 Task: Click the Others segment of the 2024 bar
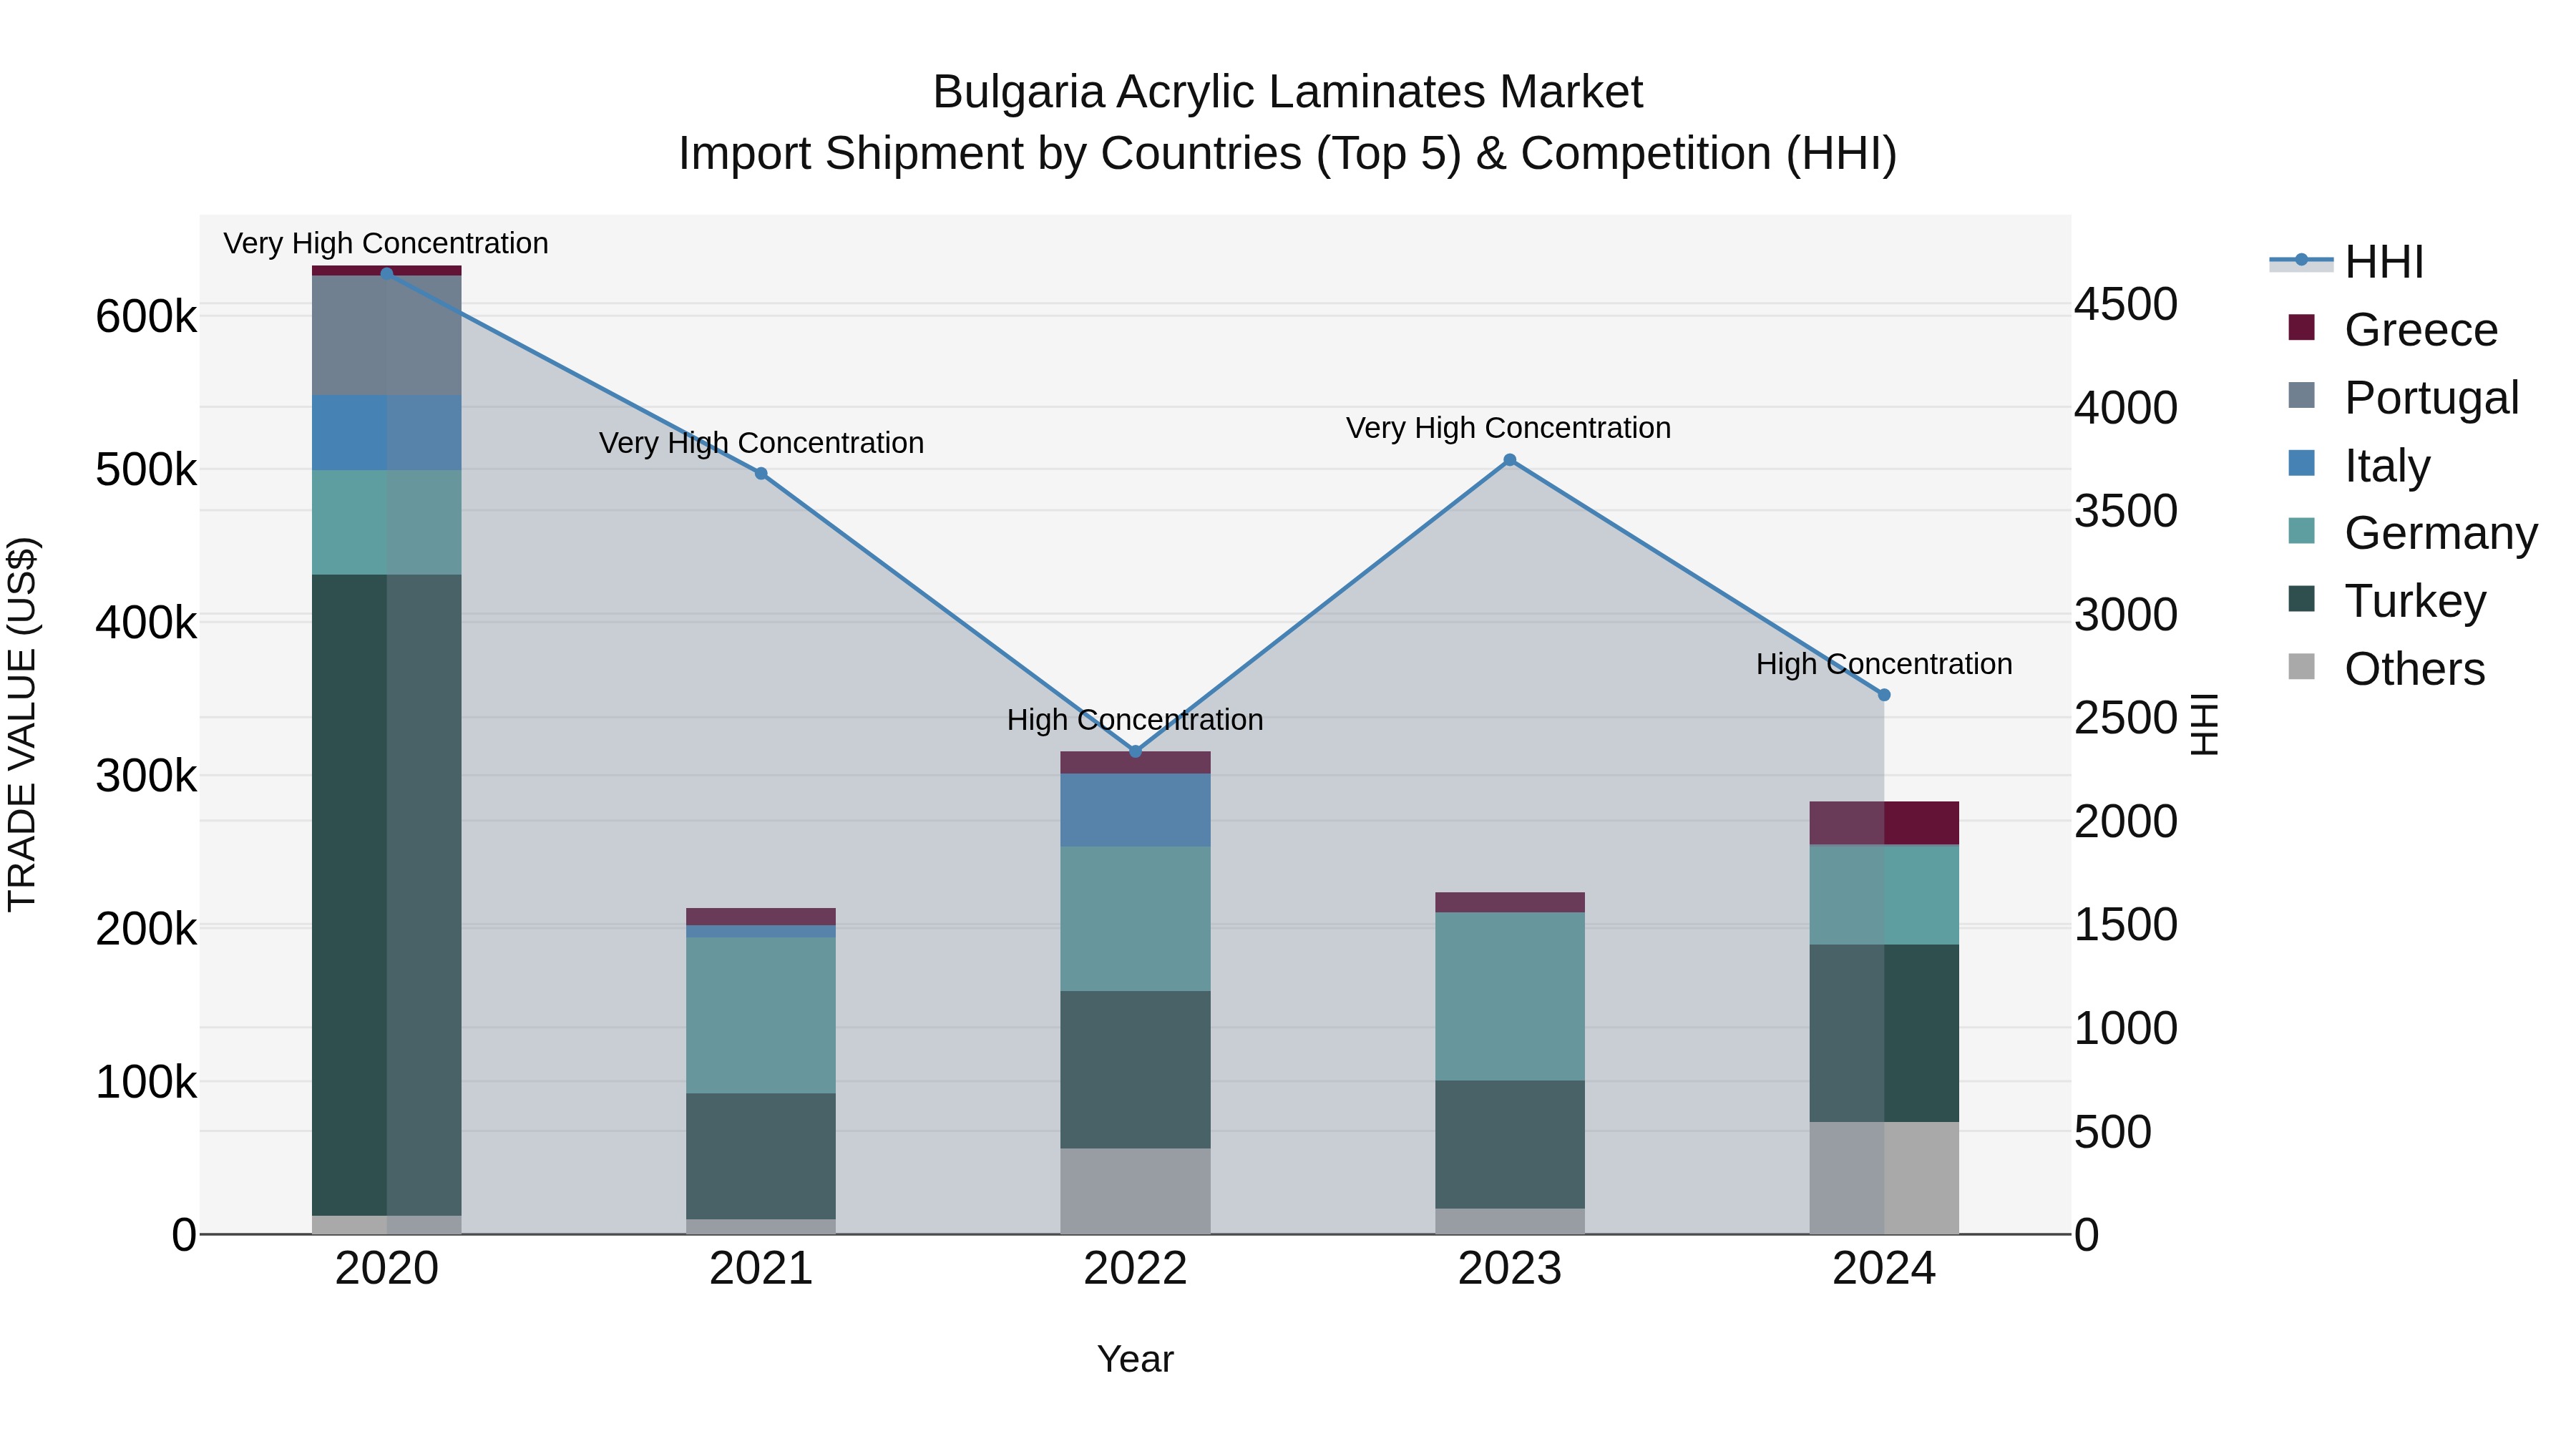coord(1884,1179)
